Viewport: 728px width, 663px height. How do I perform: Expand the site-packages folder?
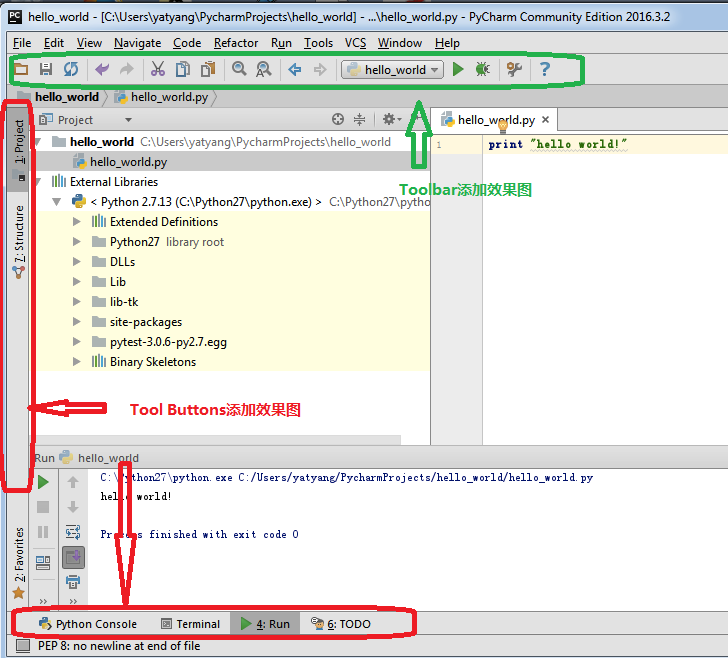point(77,322)
